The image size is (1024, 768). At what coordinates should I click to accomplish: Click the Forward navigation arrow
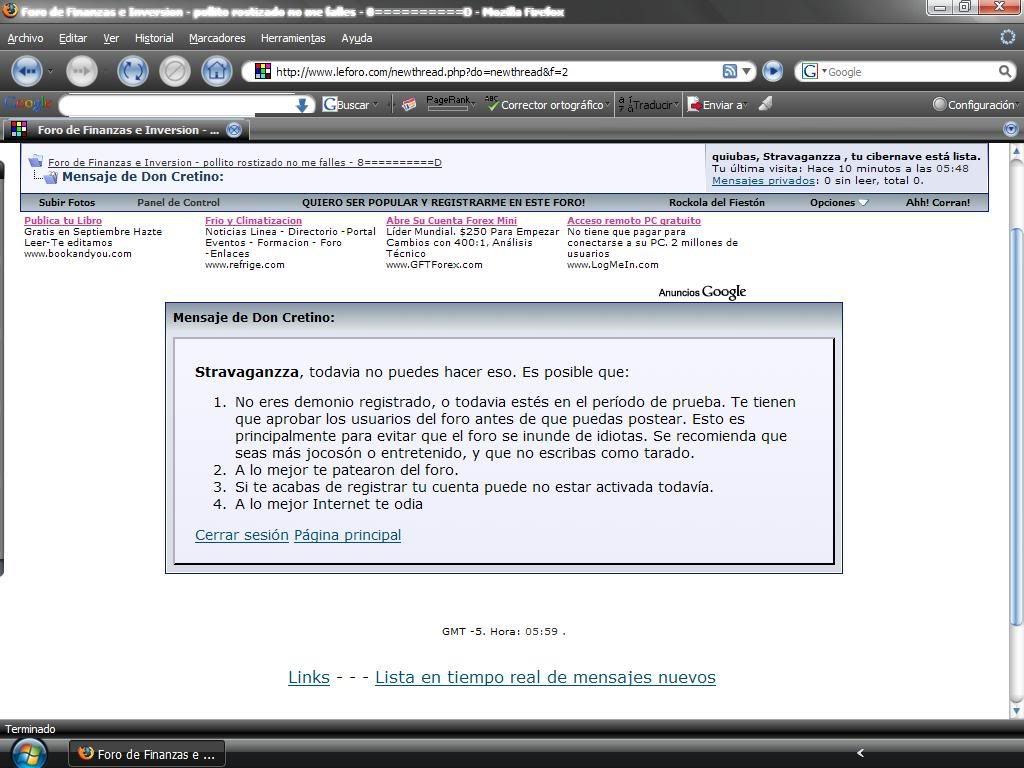coord(81,71)
